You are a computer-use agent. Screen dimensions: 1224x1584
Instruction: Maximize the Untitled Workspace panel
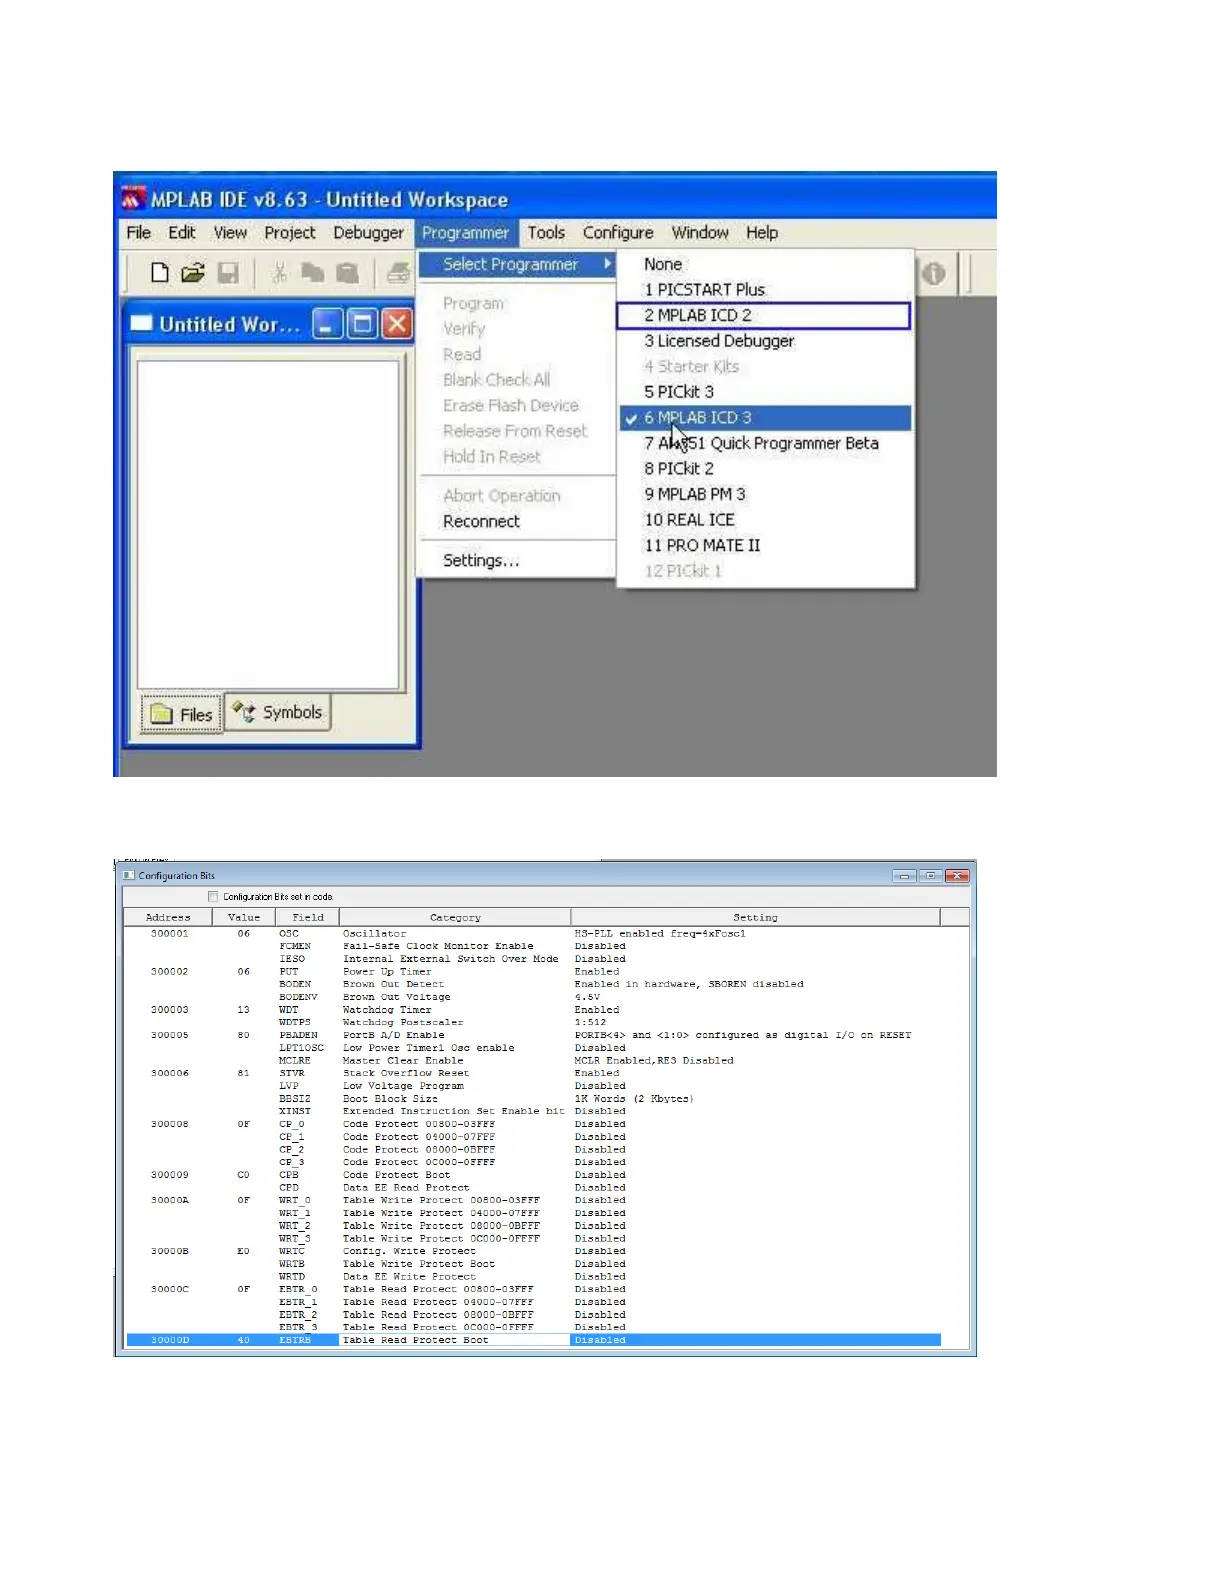coord(362,323)
